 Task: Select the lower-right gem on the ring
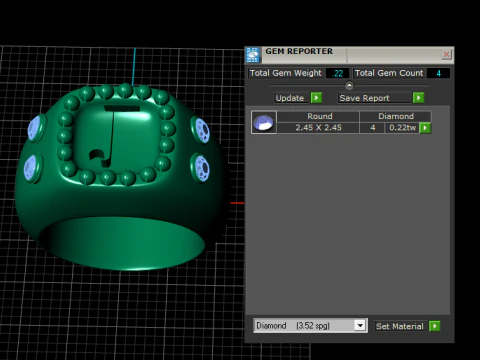201,168
